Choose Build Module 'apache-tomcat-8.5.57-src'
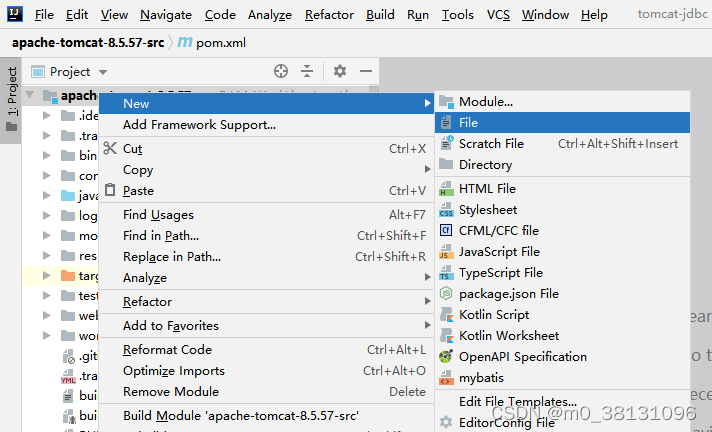Viewport: 712px width, 432px height. (x=267, y=416)
